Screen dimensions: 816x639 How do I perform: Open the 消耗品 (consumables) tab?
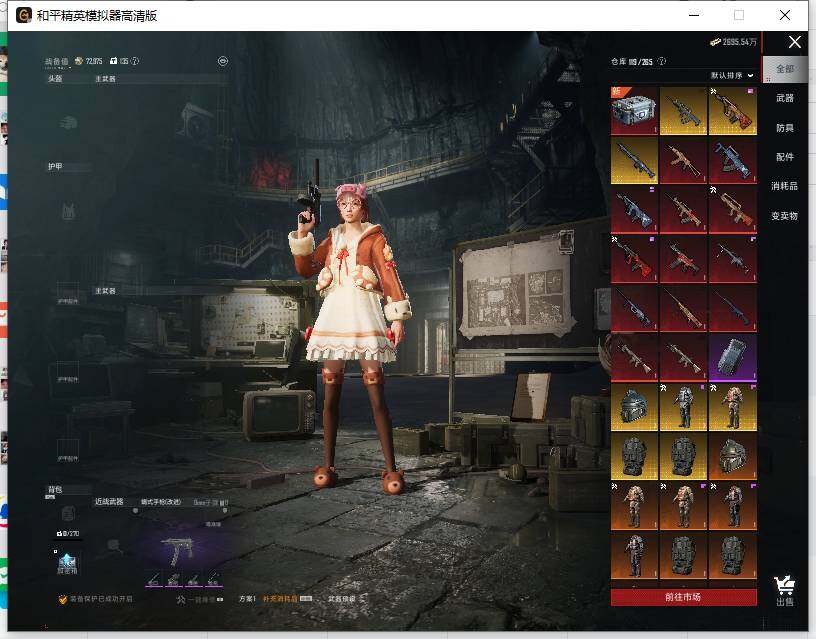(x=785, y=186)
